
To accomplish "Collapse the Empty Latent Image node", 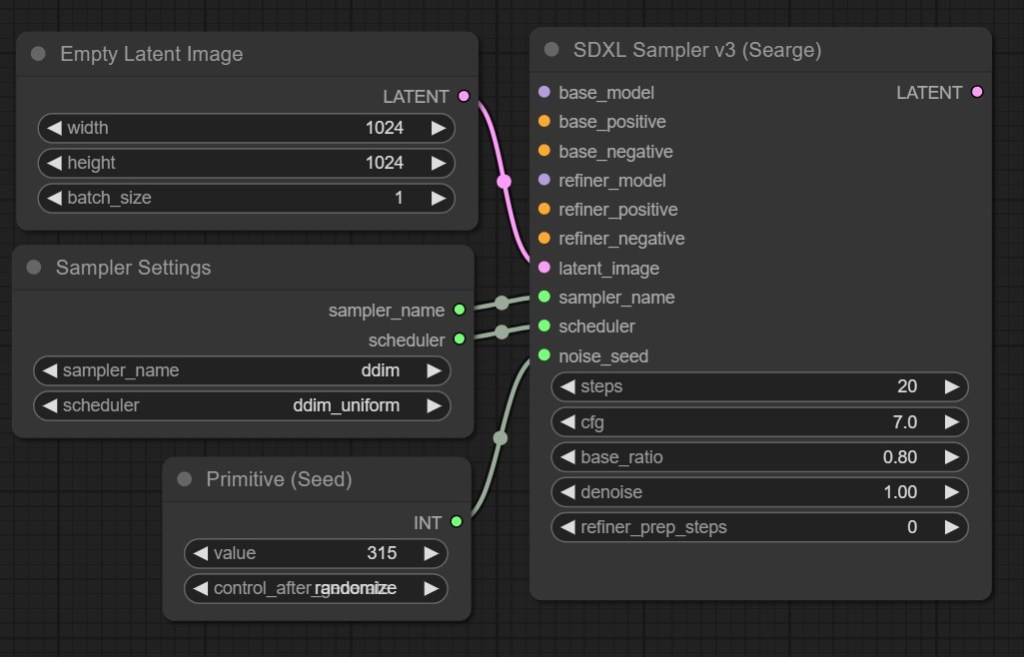I will tap(38, 54).
